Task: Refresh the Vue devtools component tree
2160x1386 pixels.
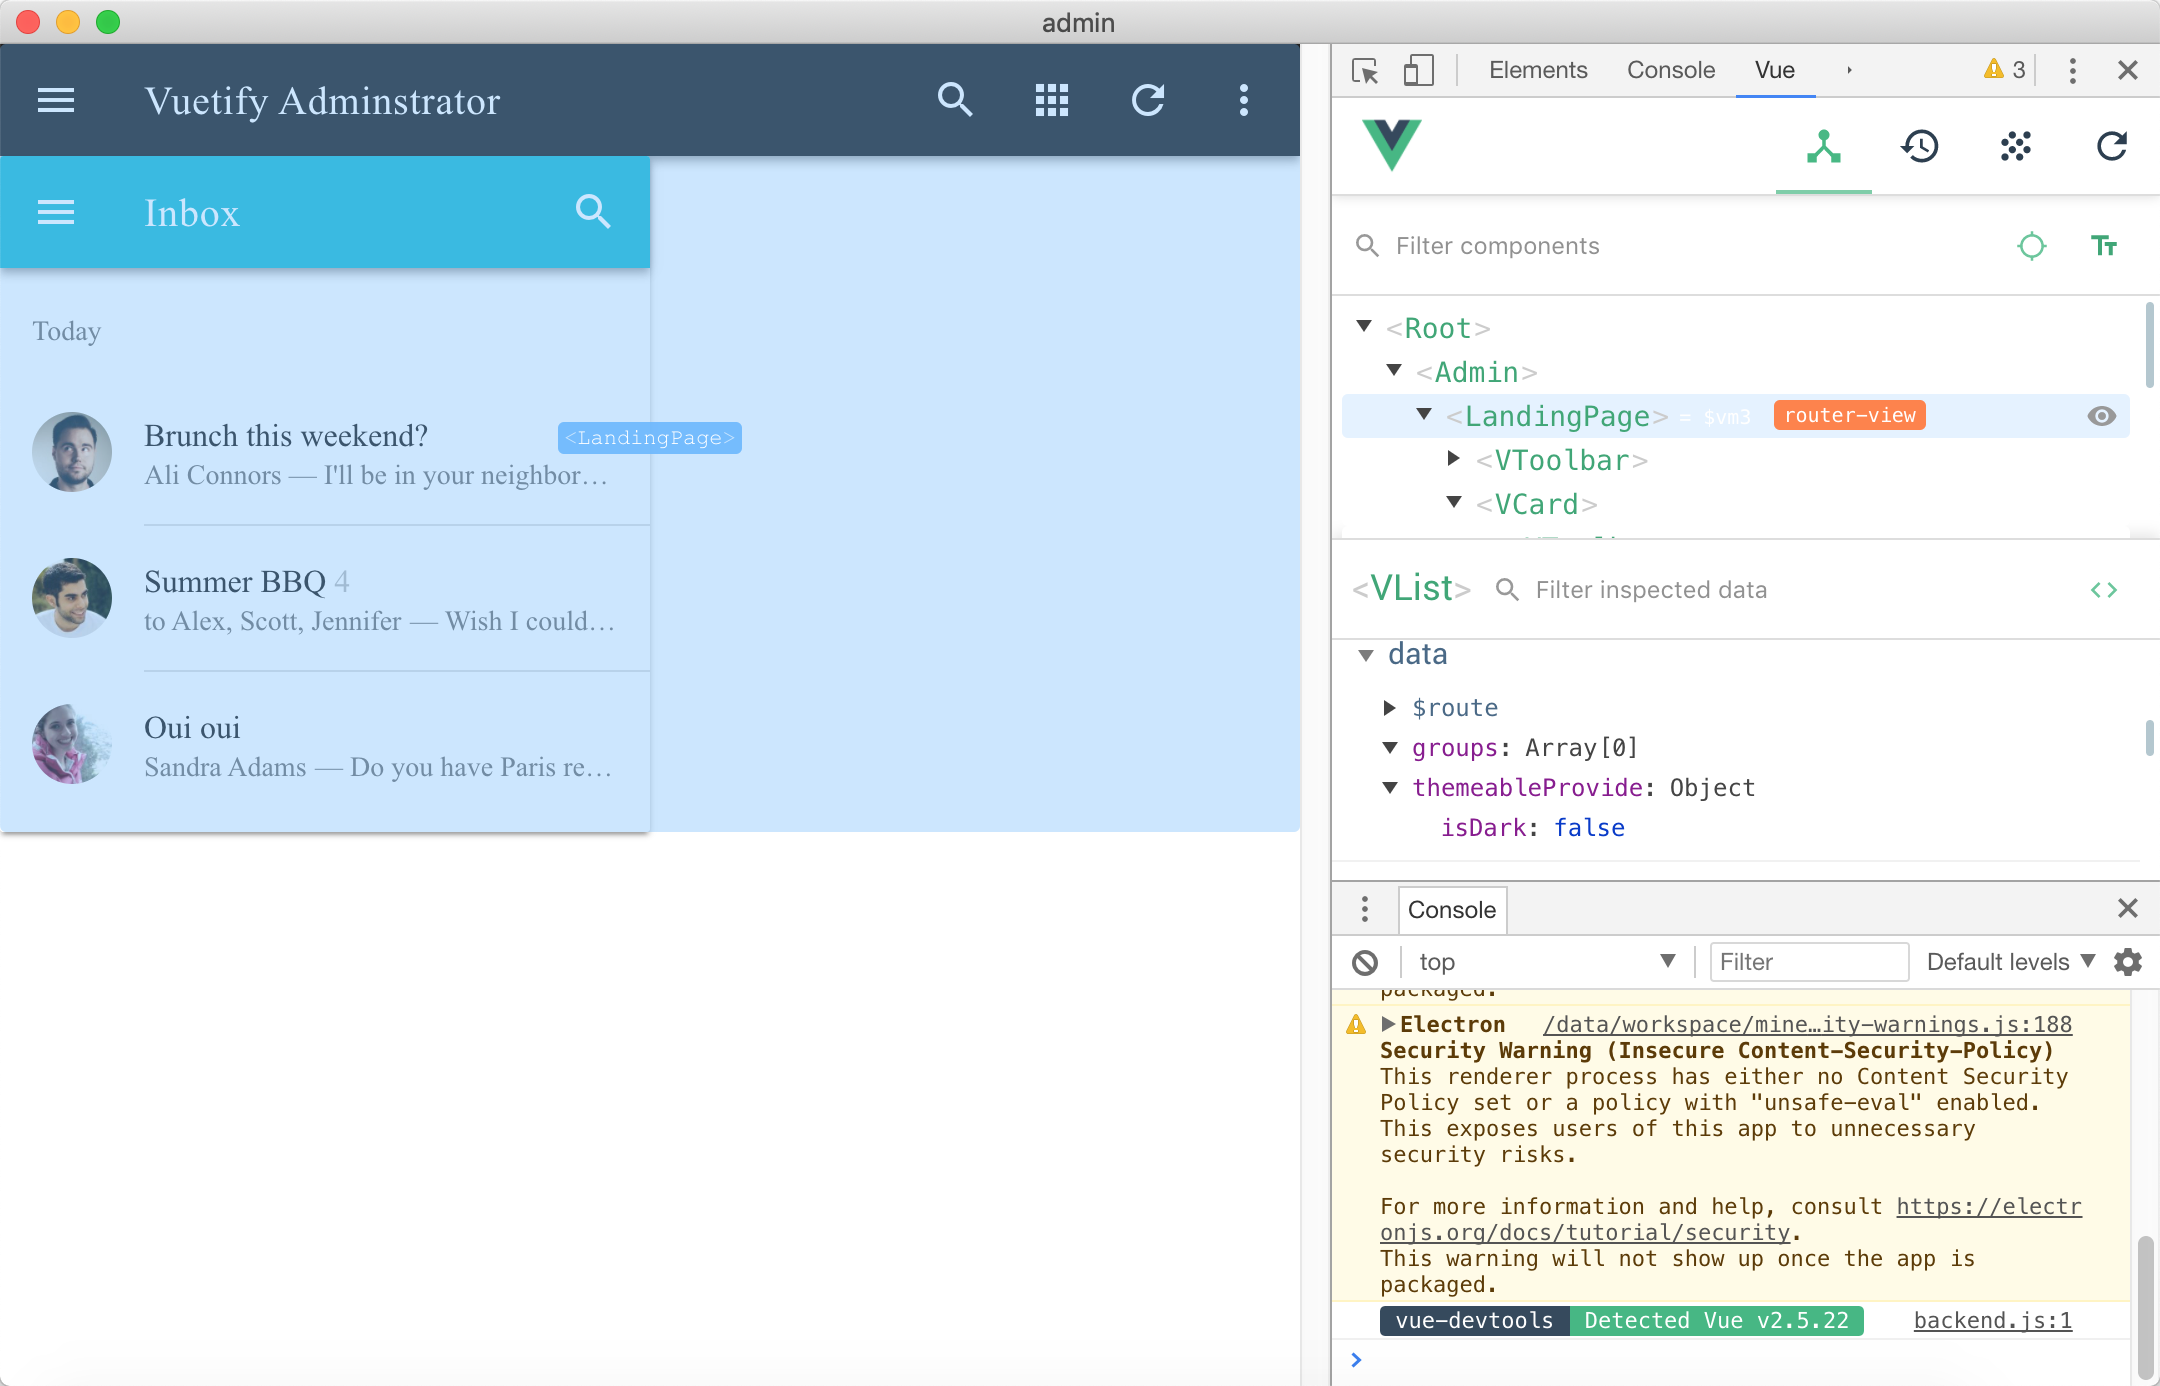Action: point(2112,147)
